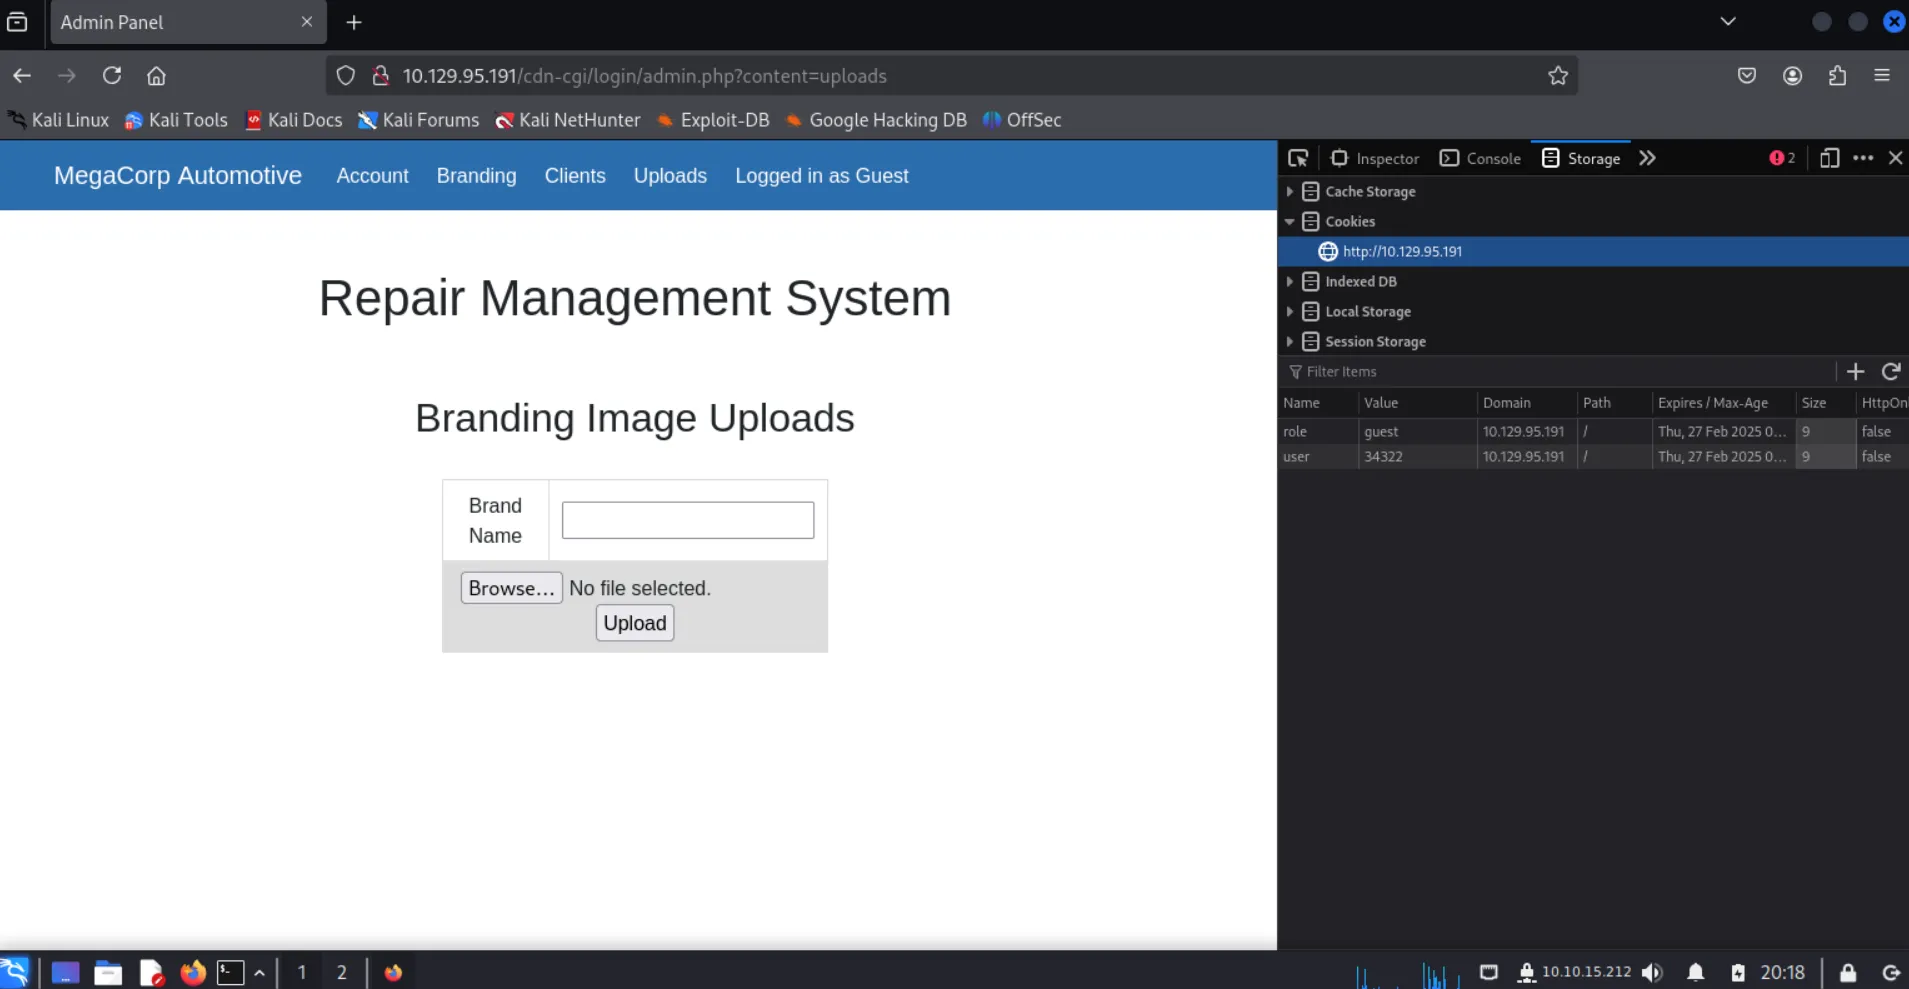
Task: Open the Clients nav link
Action: [575, 175]
